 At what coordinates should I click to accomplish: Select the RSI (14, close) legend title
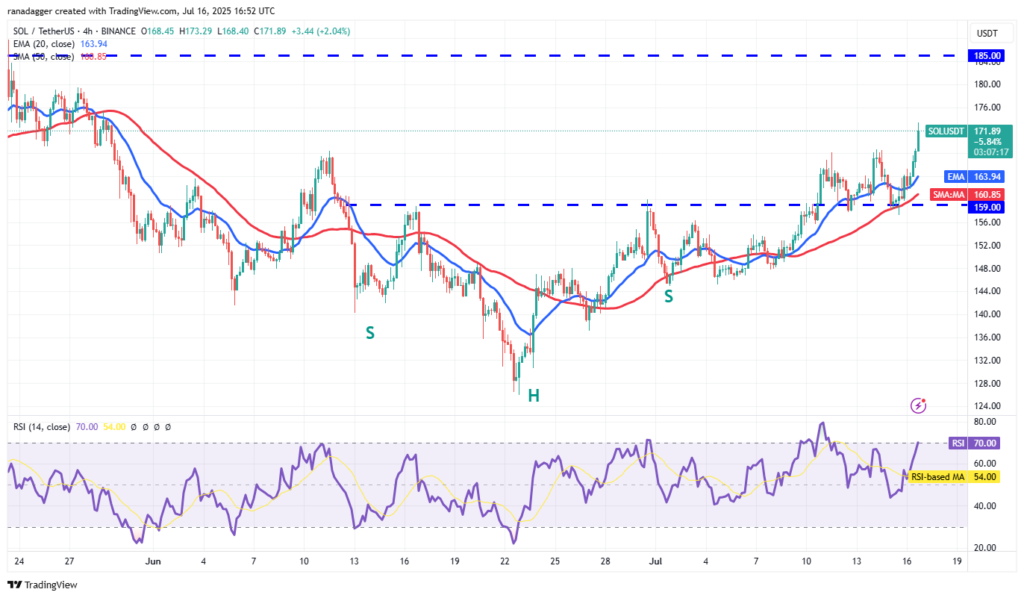click(x=41, y=426)
